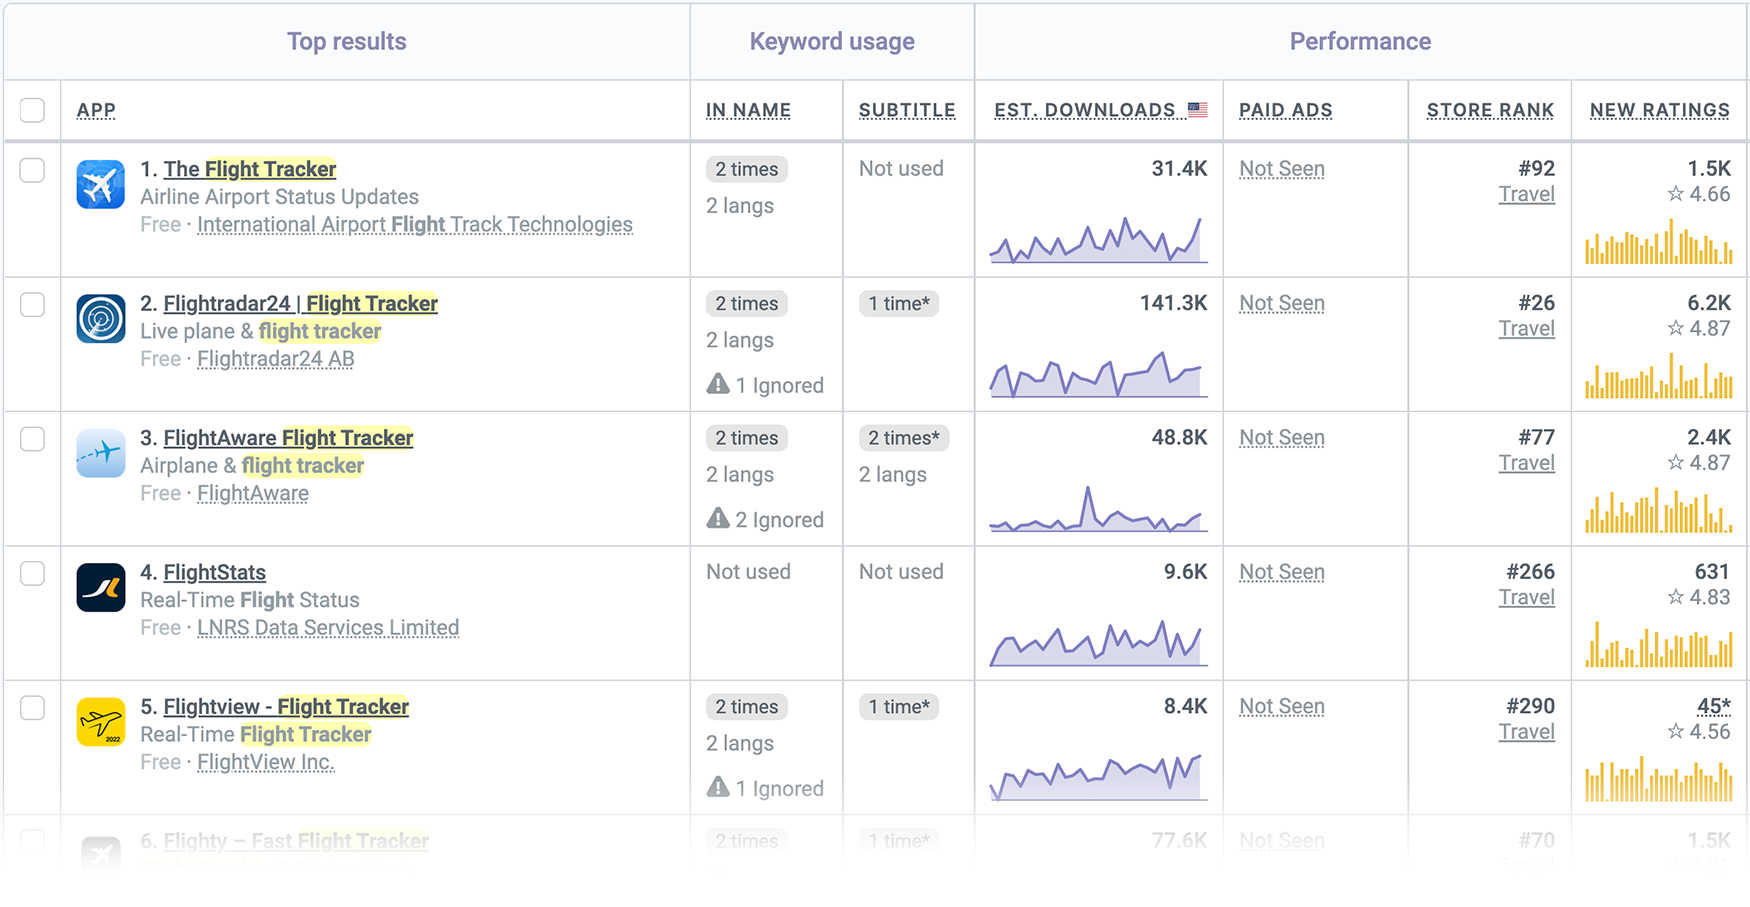Viewport: 1750px width, 907px height.
Task: Click the Paid Ads column header
Action: pyautogui.click(x=1285, y=110)
